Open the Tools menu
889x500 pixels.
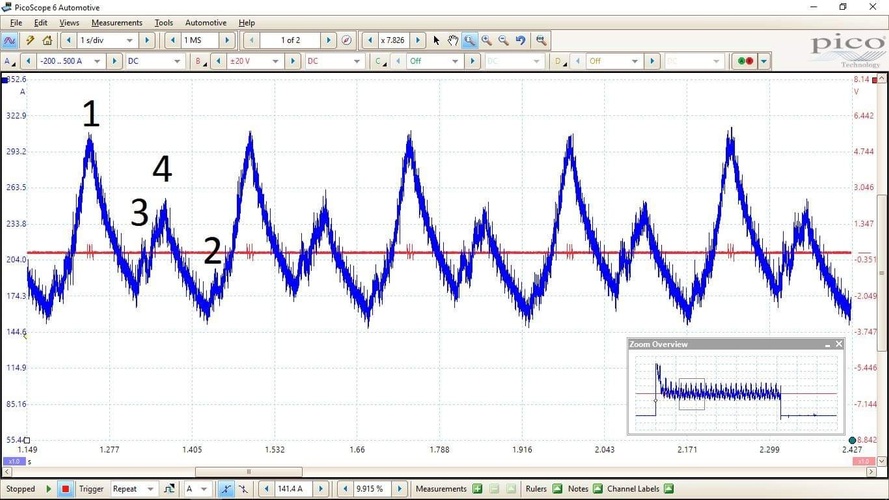(x=164, y=23)
